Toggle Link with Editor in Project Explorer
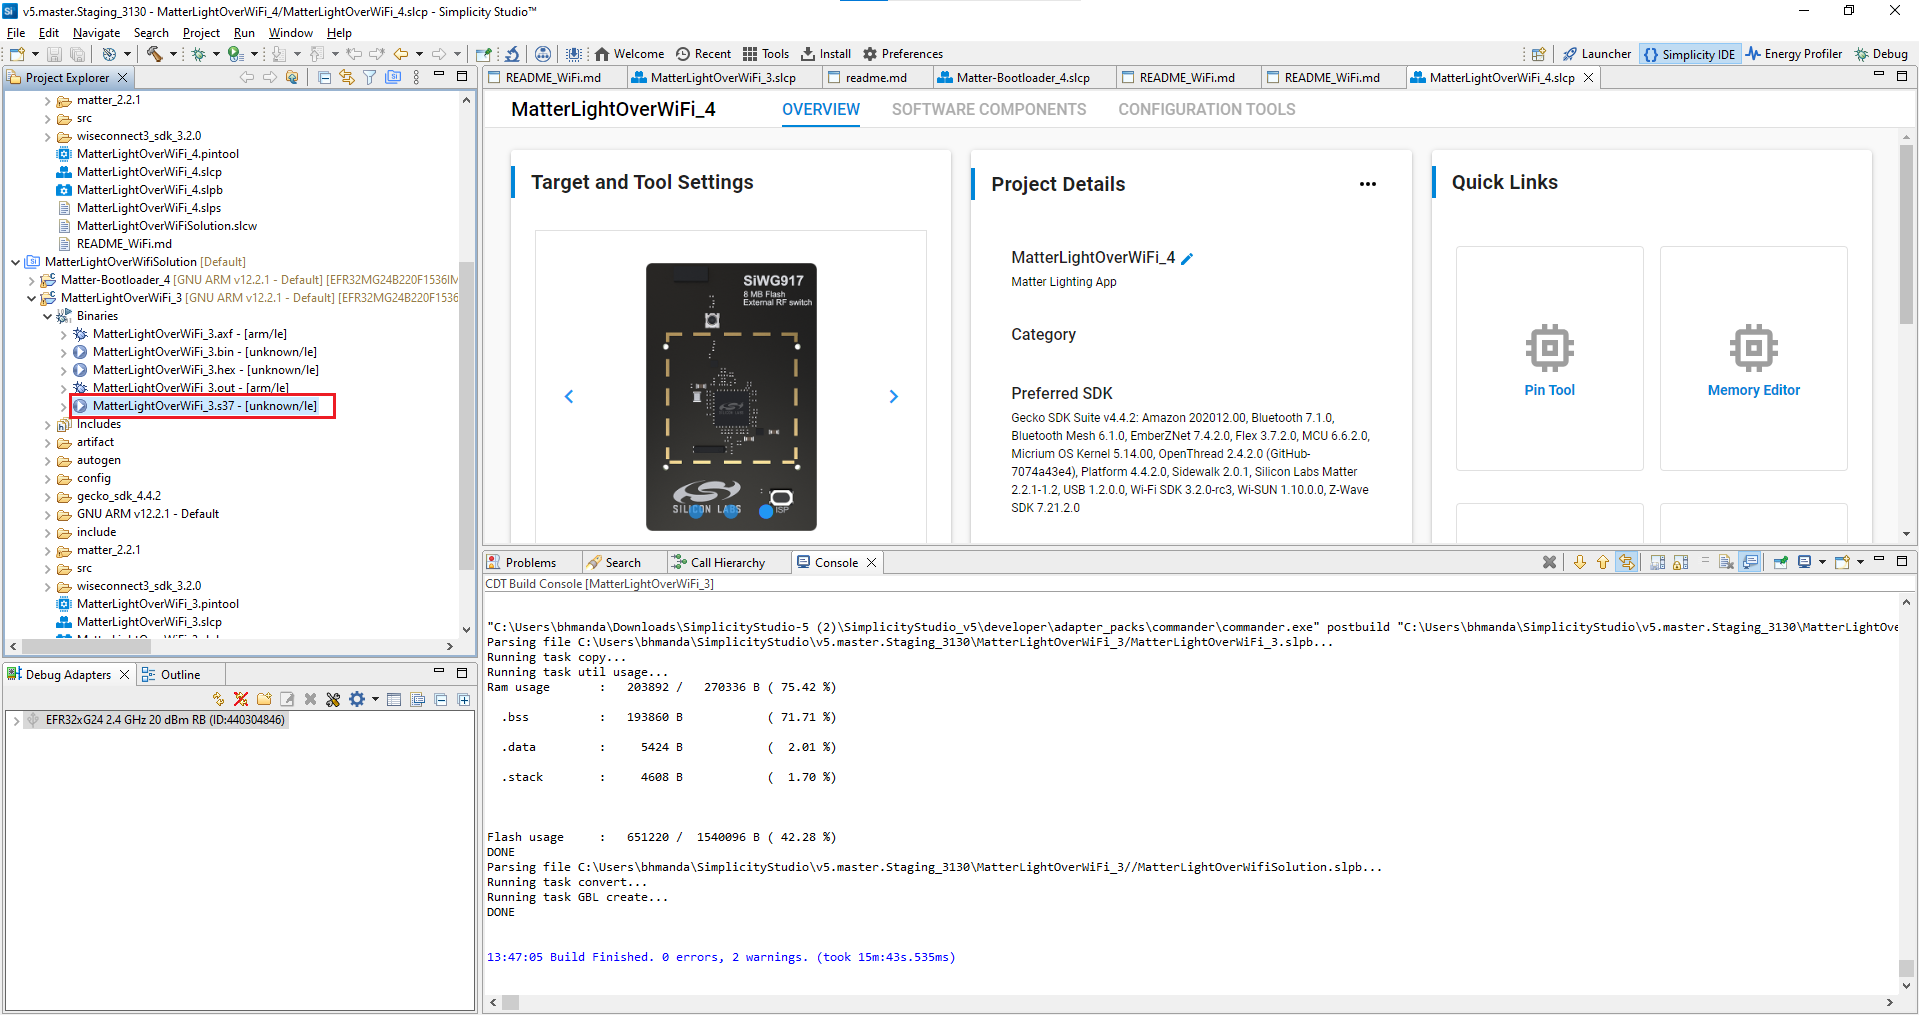Screen dimensions: 1919x1015 click(x=347, y=77)
